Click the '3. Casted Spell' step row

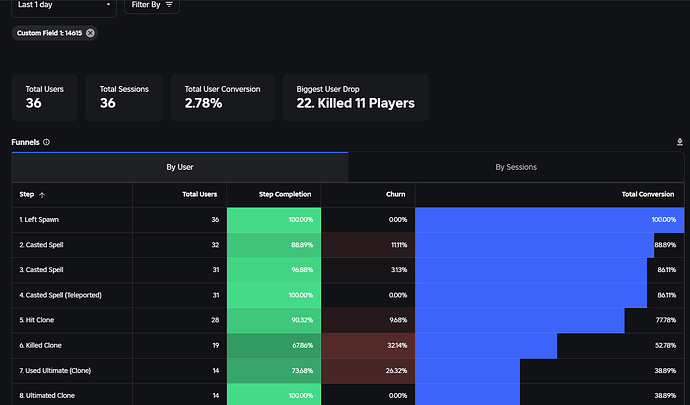tap(348, 270)
